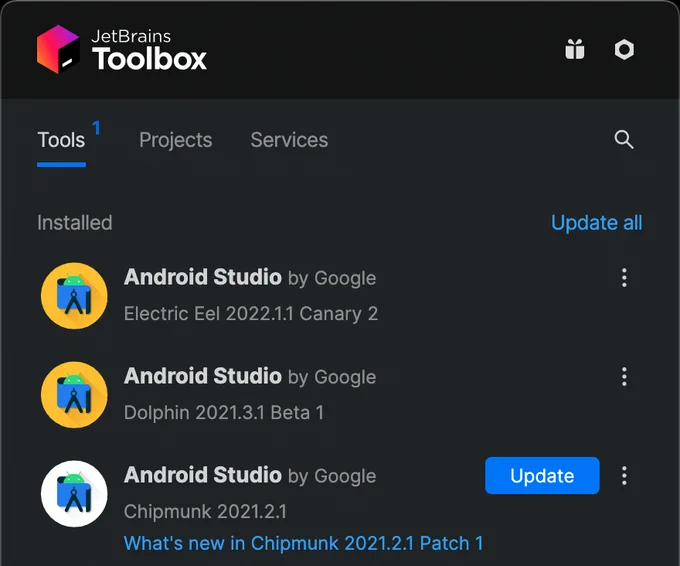The image size is (680, 566).
Task: Click the Update all link
Action: (597, 223)
